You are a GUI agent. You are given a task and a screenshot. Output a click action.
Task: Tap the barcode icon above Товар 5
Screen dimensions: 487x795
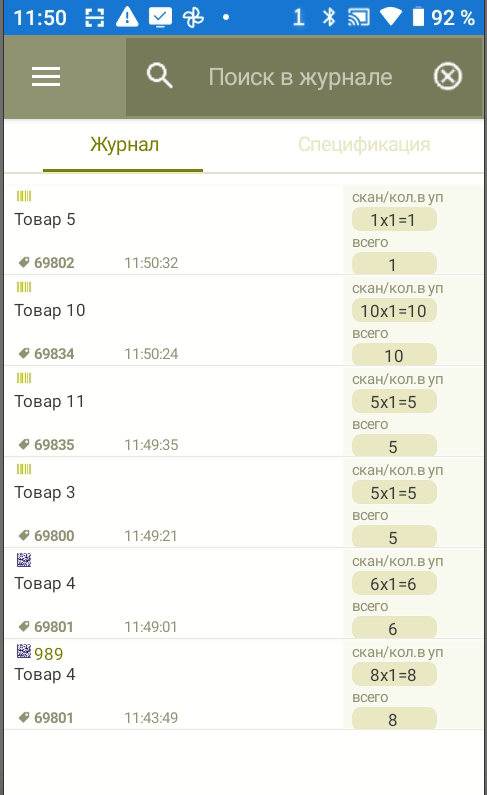(x=24, y=196)
